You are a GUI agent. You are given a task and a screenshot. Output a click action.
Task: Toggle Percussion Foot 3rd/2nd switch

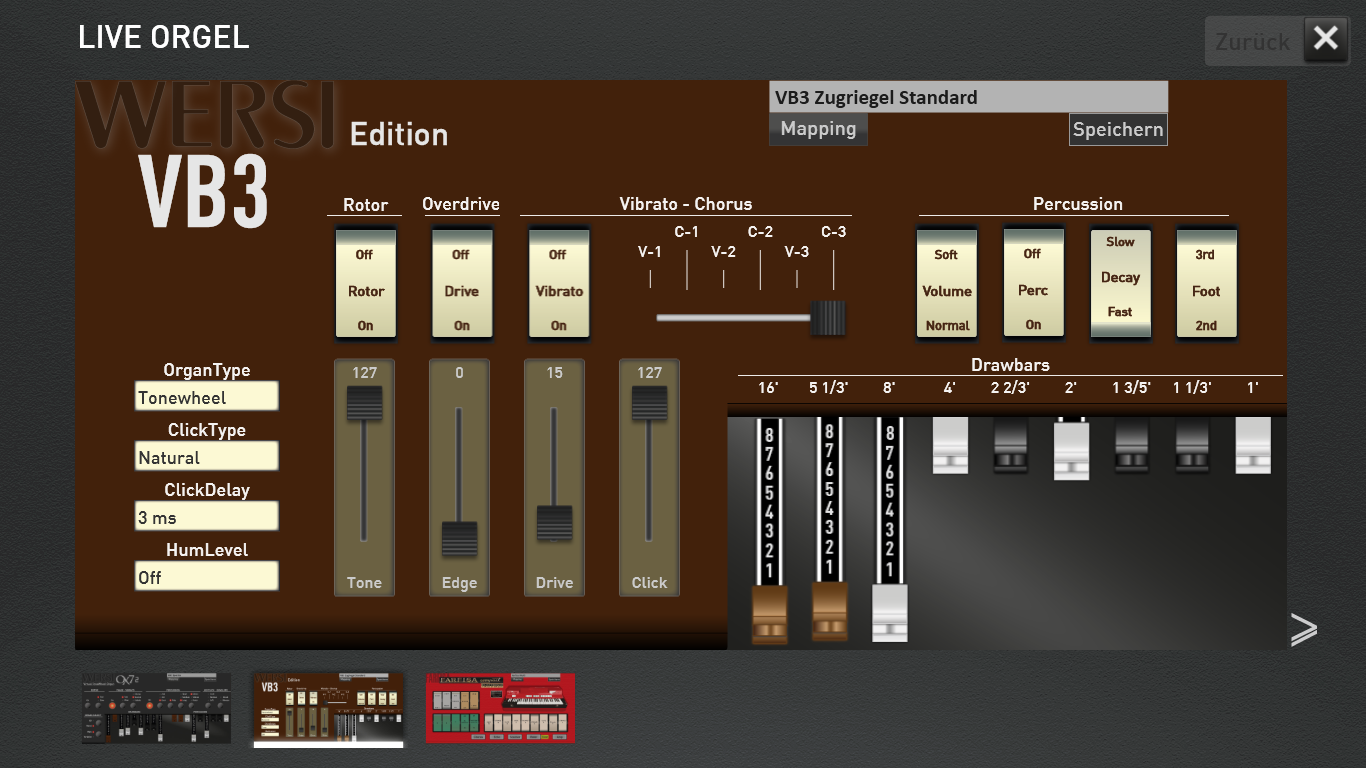coord(1206,283)
